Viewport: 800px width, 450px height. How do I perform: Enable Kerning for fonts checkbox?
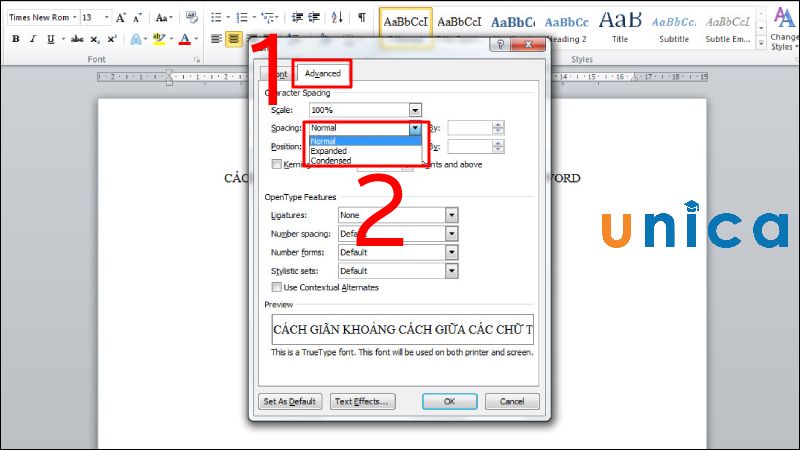(x=277, y=164)
